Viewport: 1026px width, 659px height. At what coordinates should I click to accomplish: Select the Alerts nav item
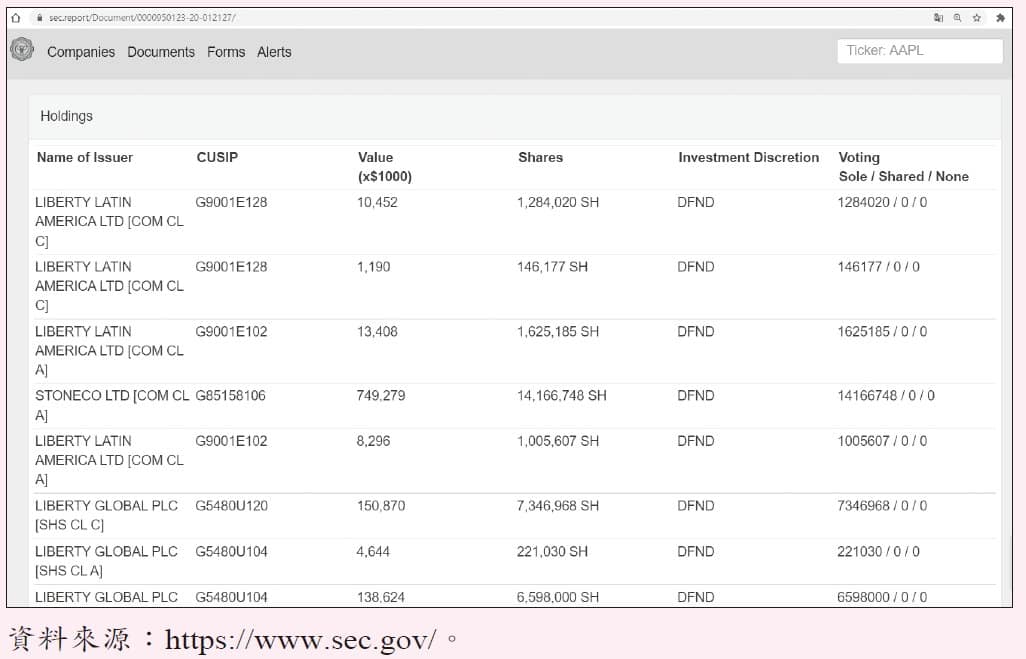pos(274,52)
